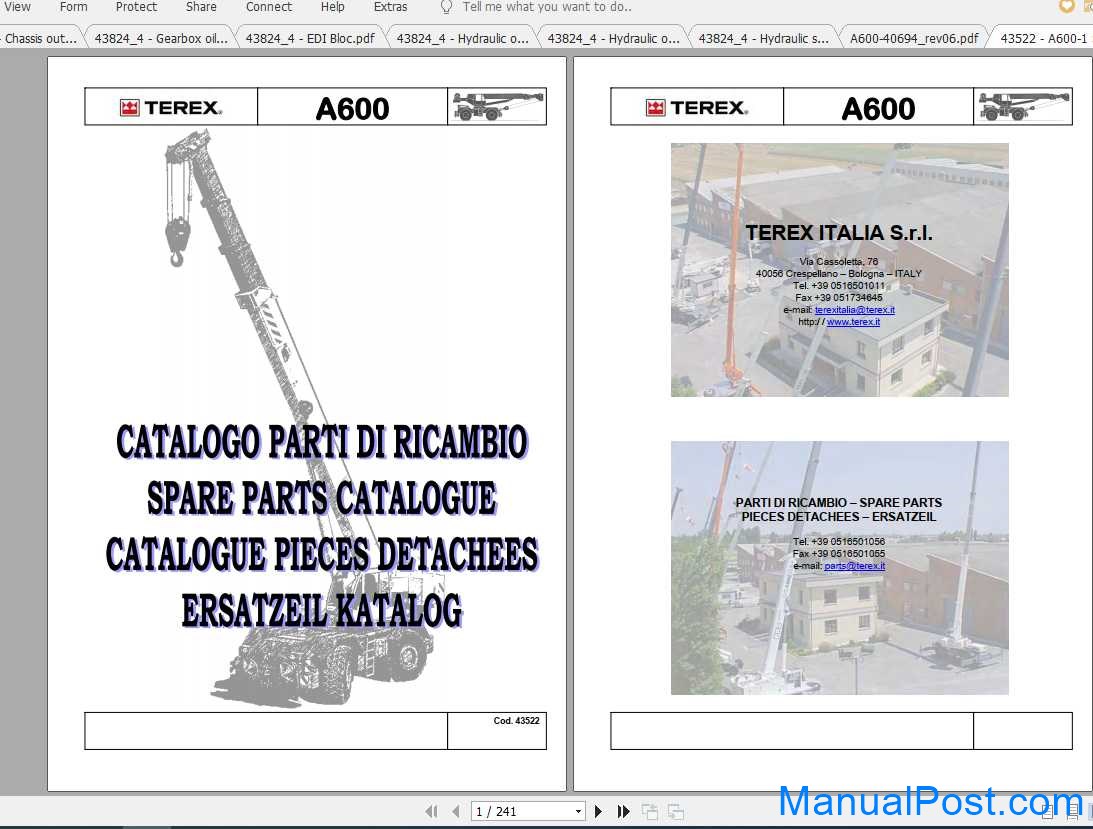This screenshot has width=1093, height=829.
Task: Click A600 model title on left page
Action: click(x=352, y=108)
